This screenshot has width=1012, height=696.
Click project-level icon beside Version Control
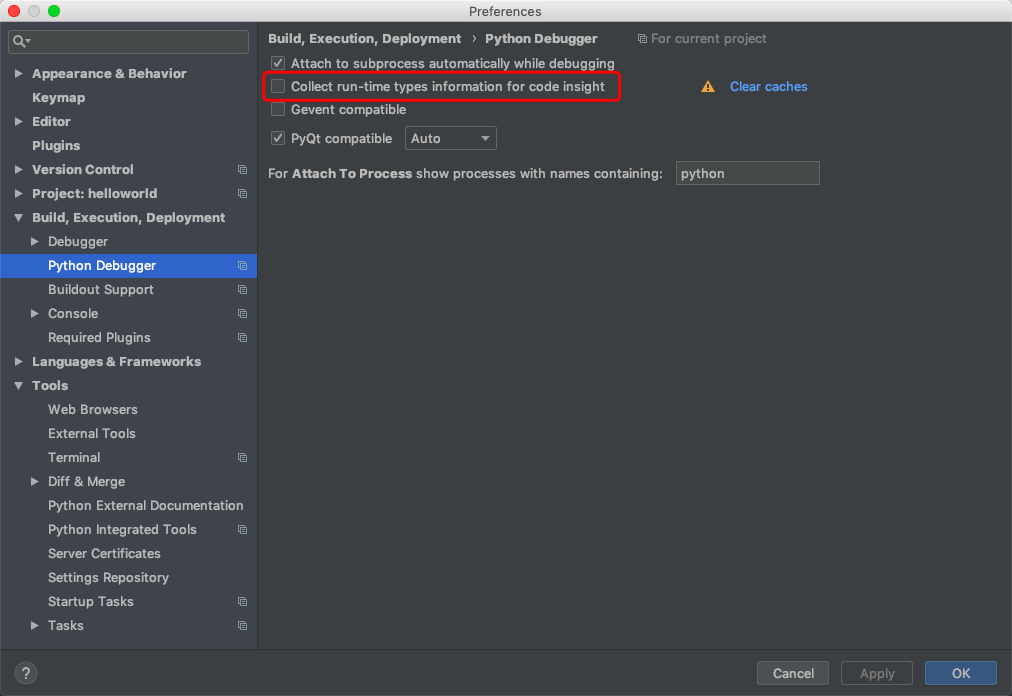tap(243, 170)
